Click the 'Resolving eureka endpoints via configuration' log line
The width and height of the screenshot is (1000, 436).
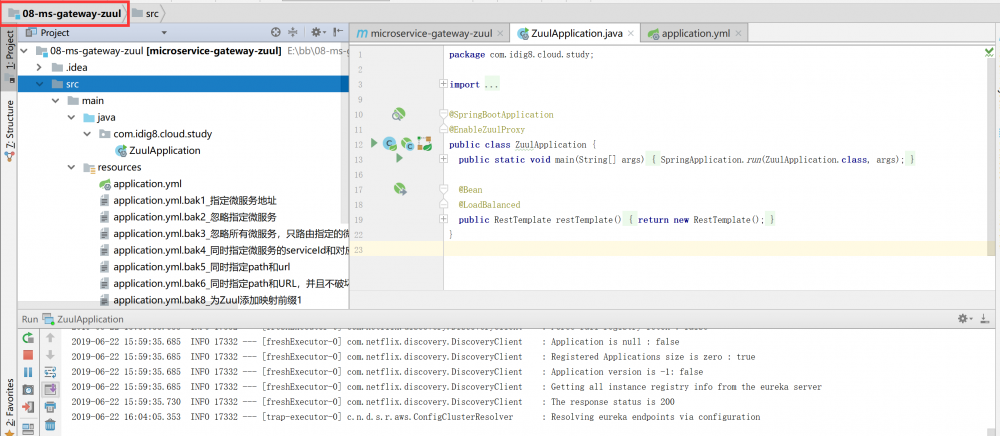click(656, 417)
